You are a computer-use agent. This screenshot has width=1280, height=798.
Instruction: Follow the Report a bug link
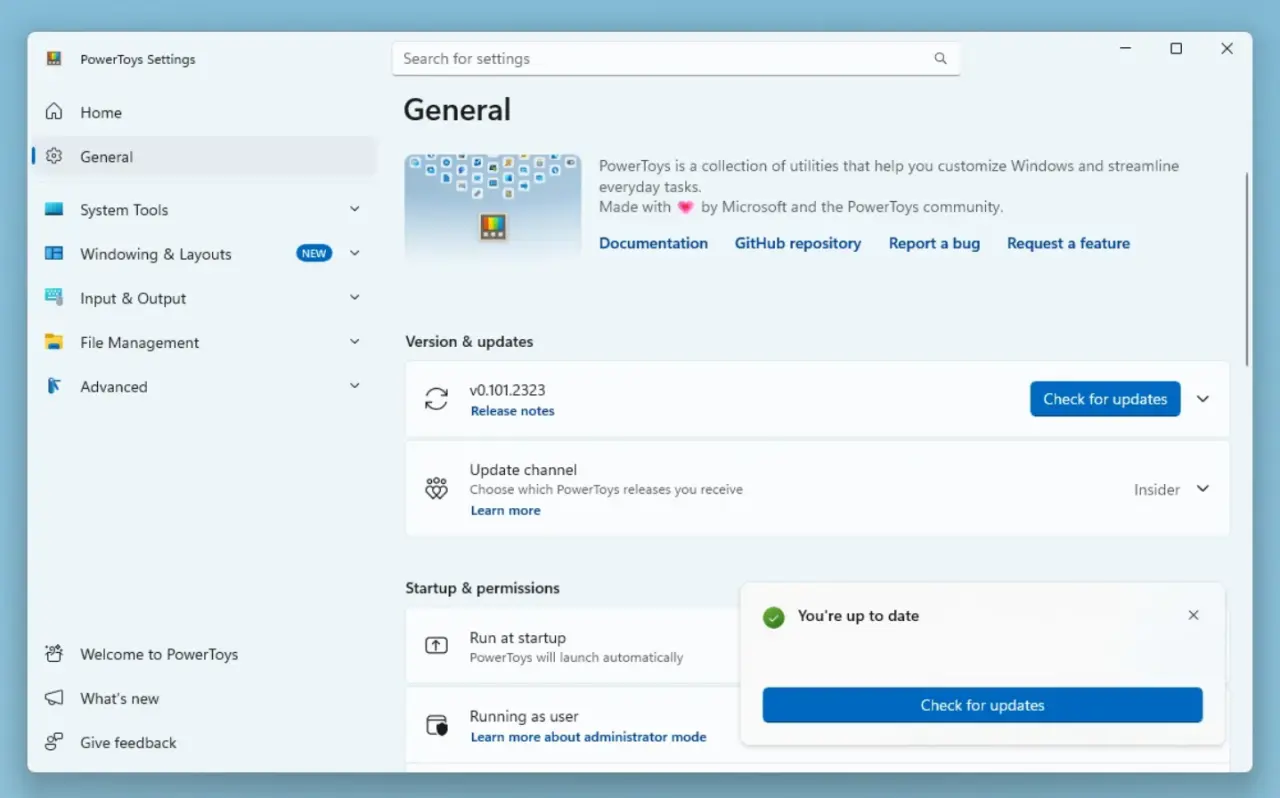pos(934,243)
